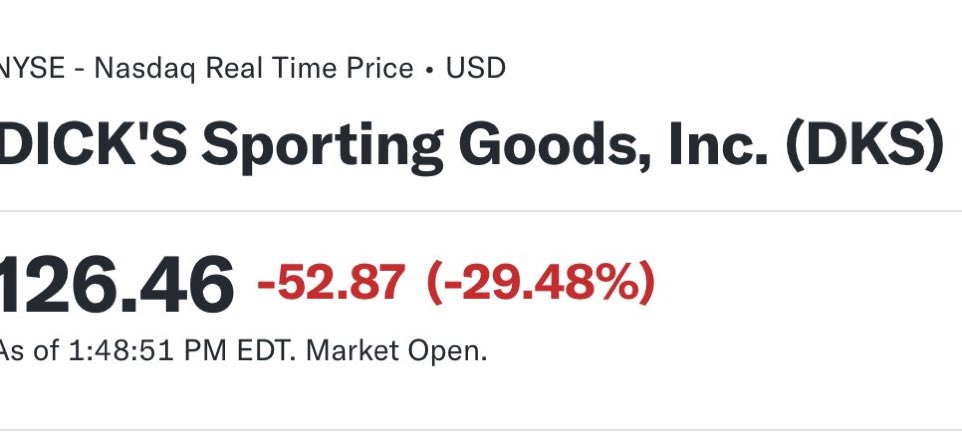Click the red price change -52.87
Viewport: 962px width, 442px height.
tap(331, 282)
